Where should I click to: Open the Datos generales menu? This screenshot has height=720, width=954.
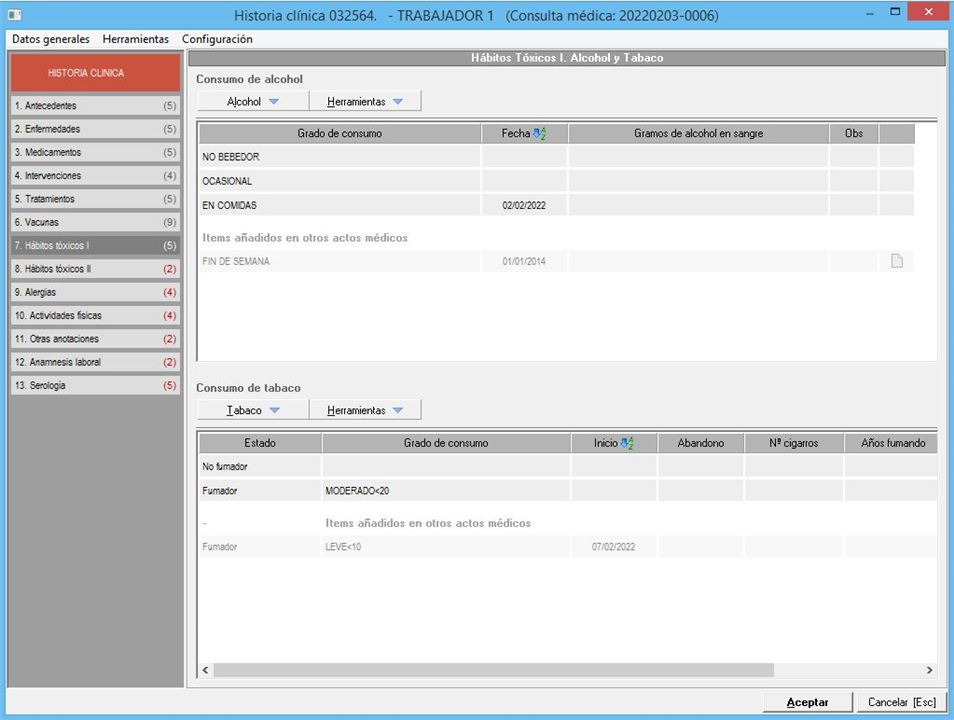pyautogui.click(x=51, y=39)
